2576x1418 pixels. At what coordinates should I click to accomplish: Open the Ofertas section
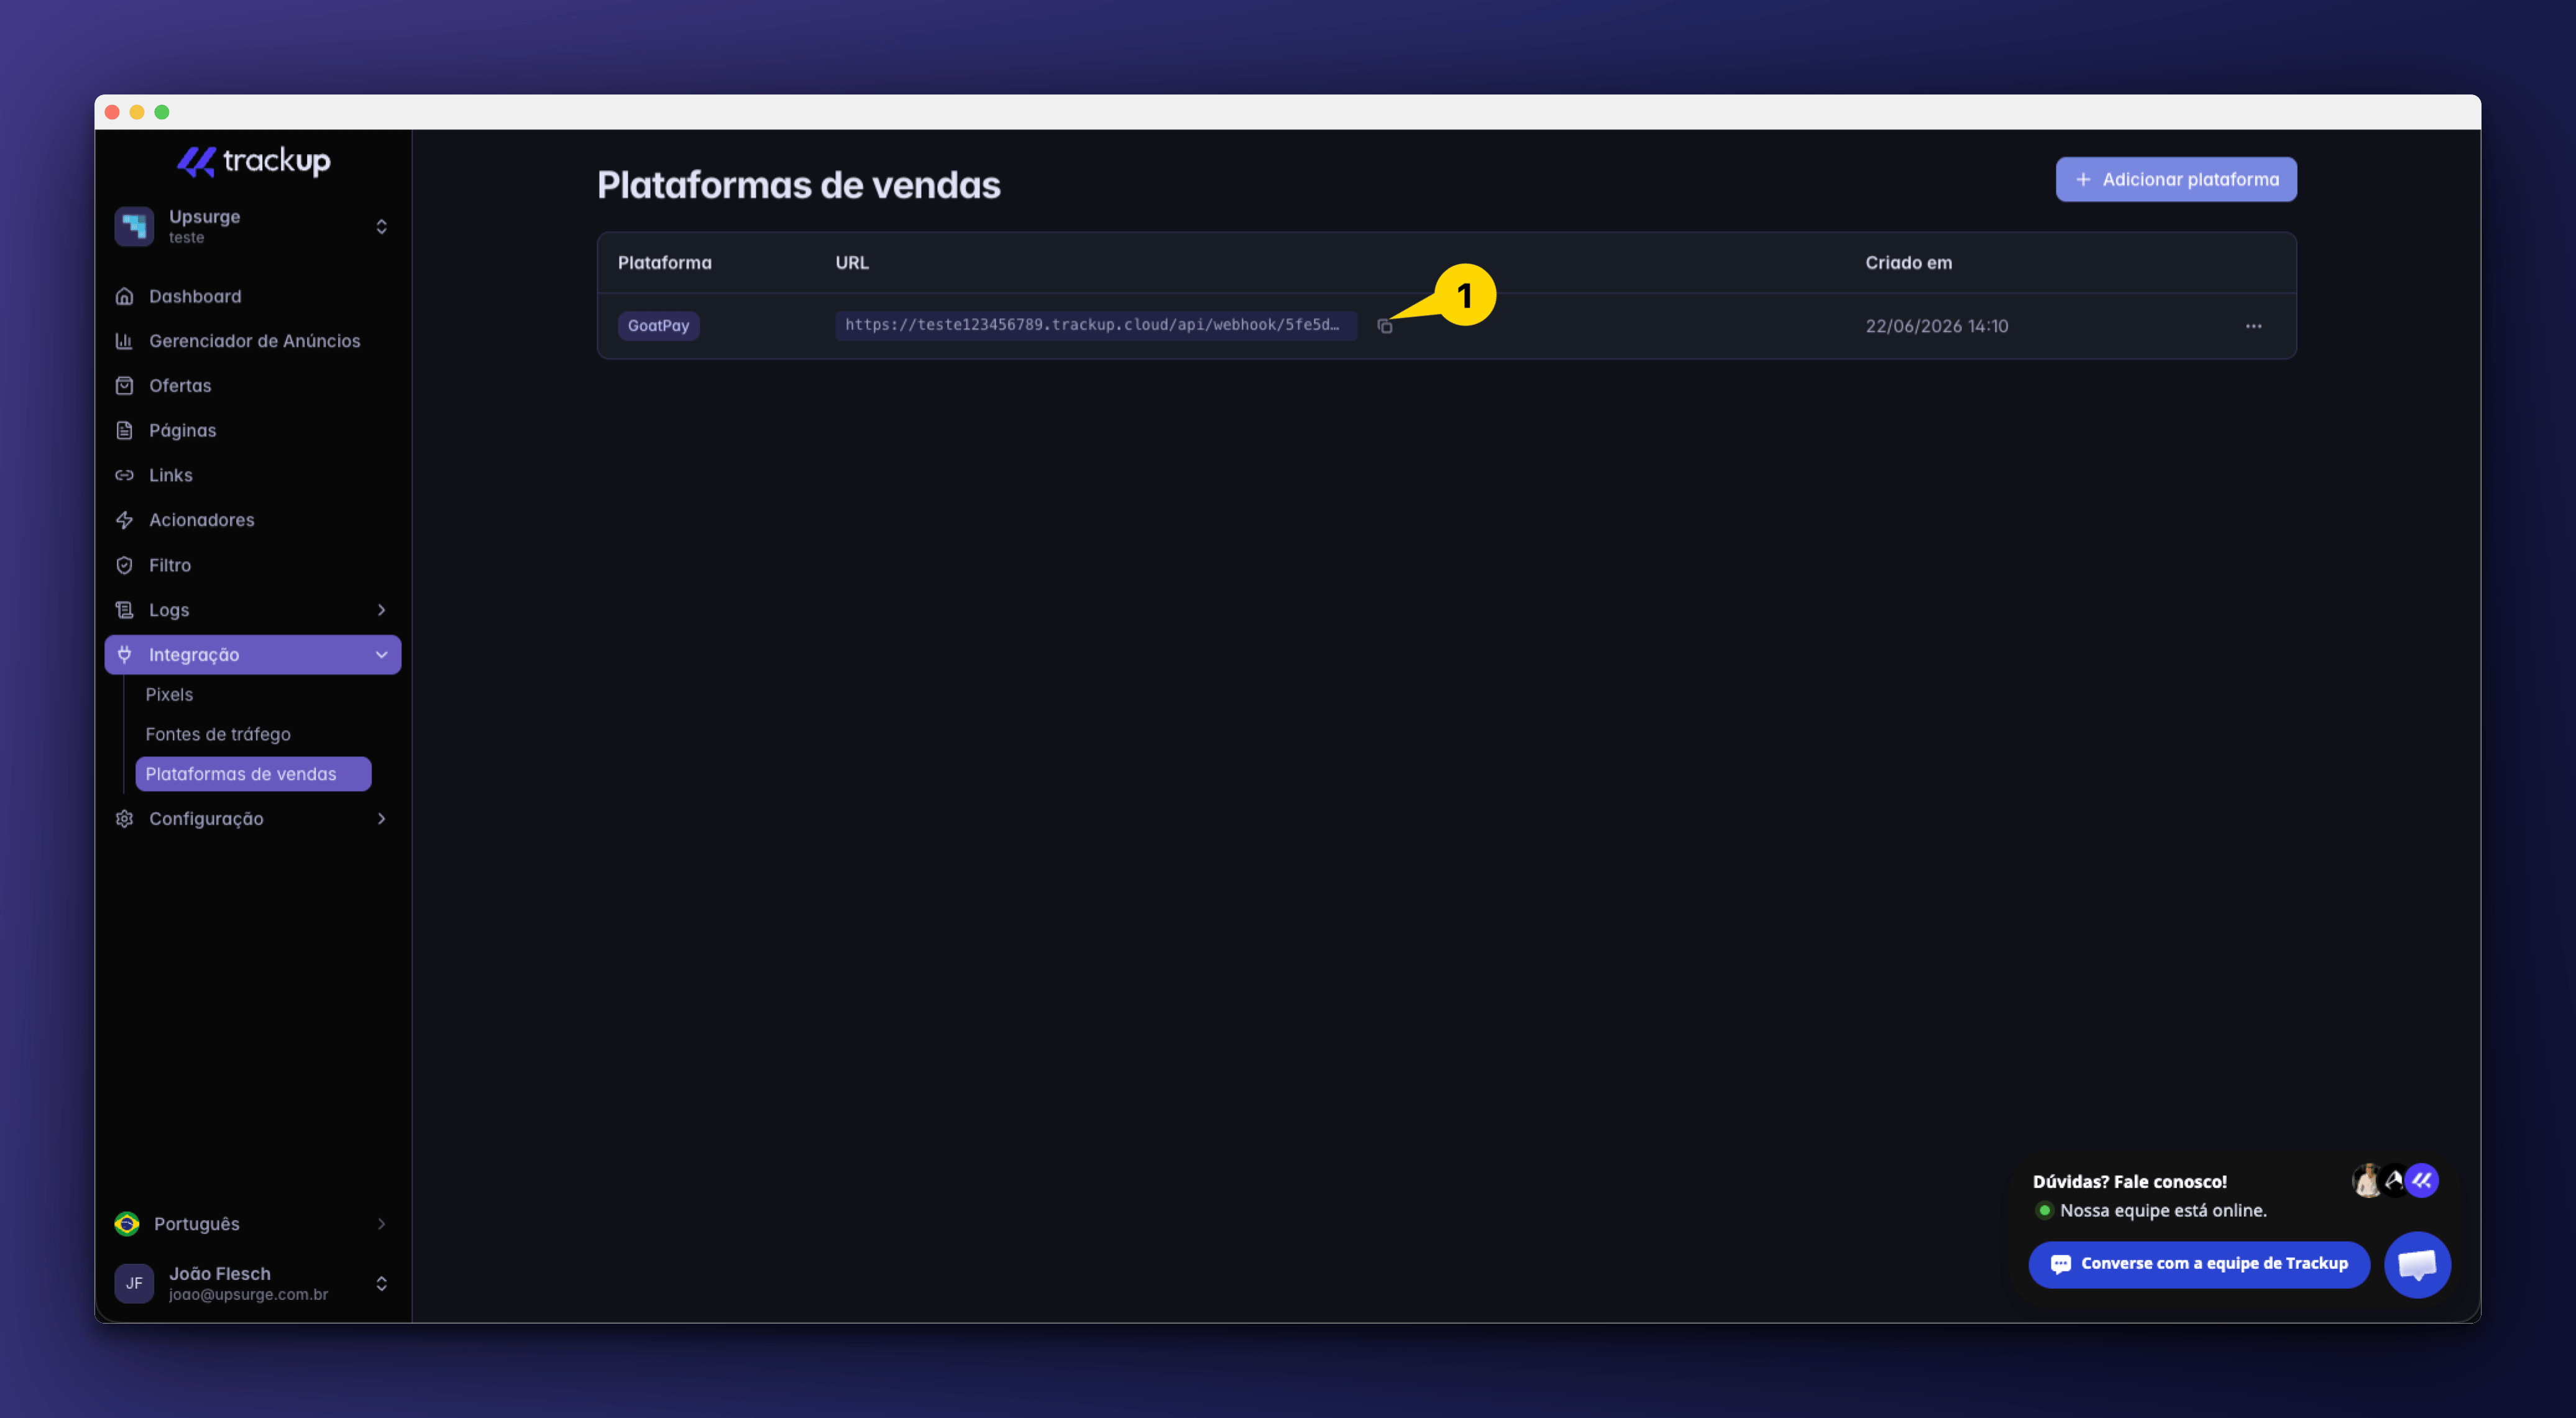pyautogui.click(x=253, y=386)
